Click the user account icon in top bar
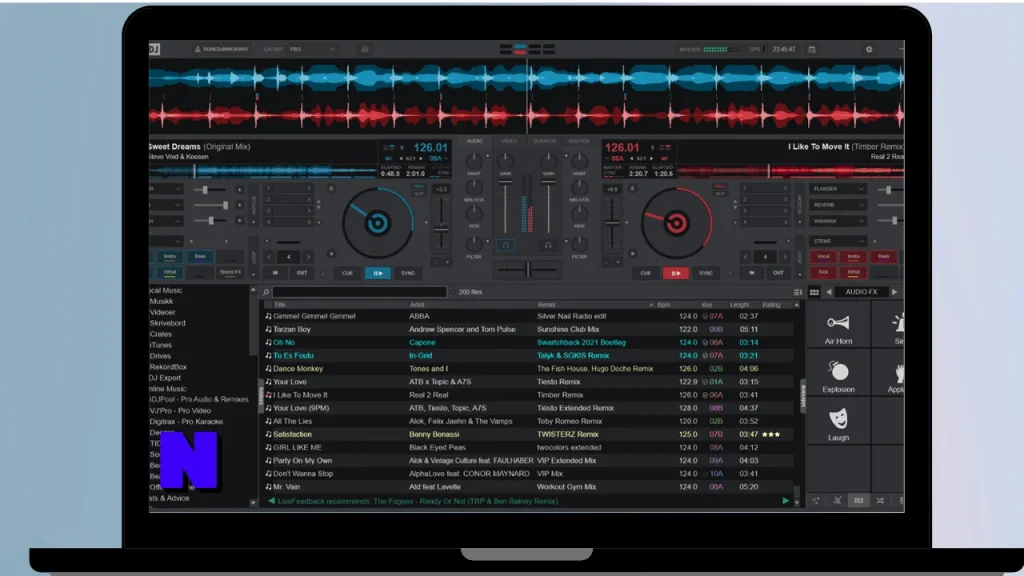1024x576 pixels. click(x=197, y=49)
